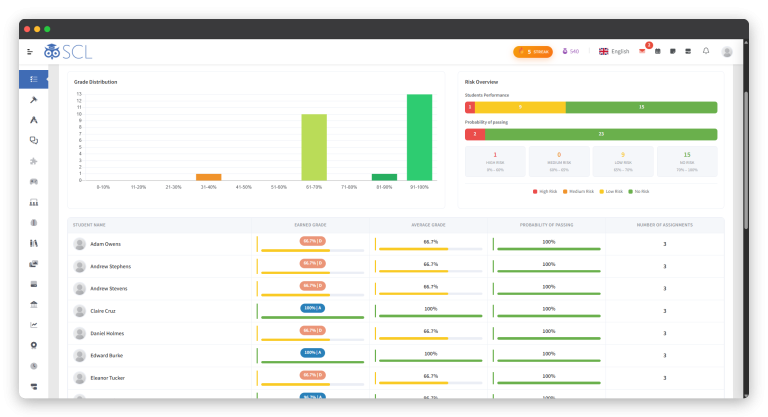This screenshot has width=768, height=417.
Task: Sort by the Student Name column header
Action: 89,225
